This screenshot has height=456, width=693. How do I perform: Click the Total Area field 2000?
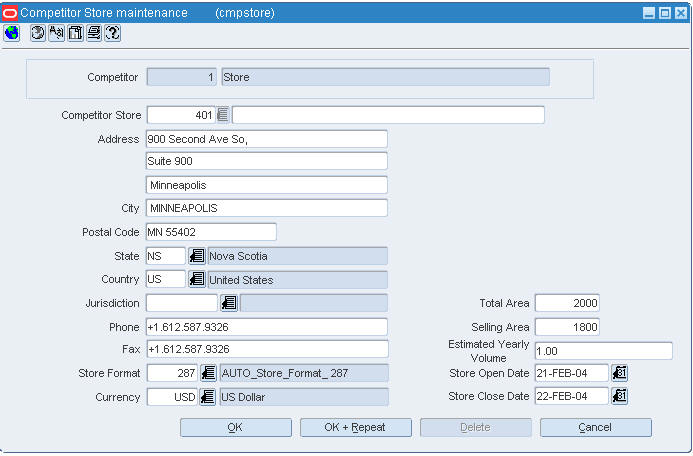[567, 303]
